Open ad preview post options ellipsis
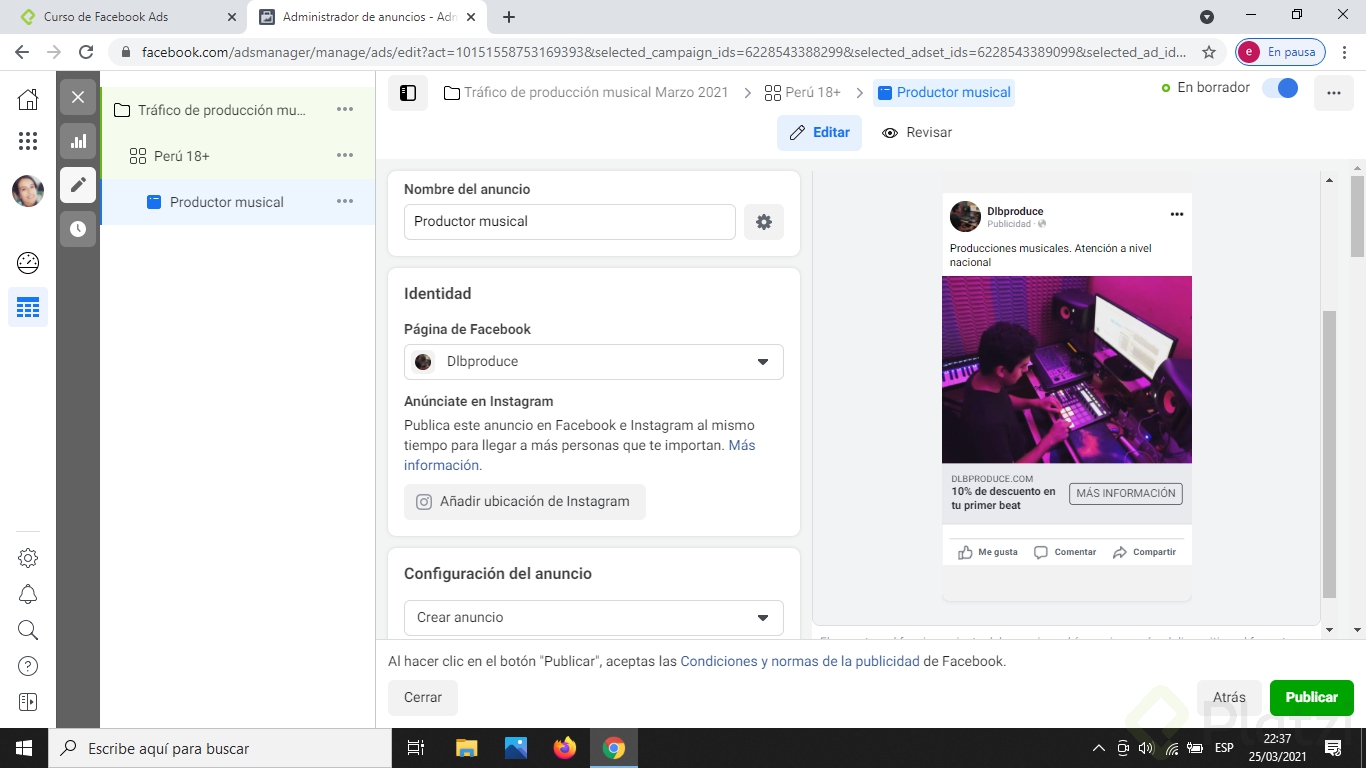1366x768 pixels. click(1177, 214)
